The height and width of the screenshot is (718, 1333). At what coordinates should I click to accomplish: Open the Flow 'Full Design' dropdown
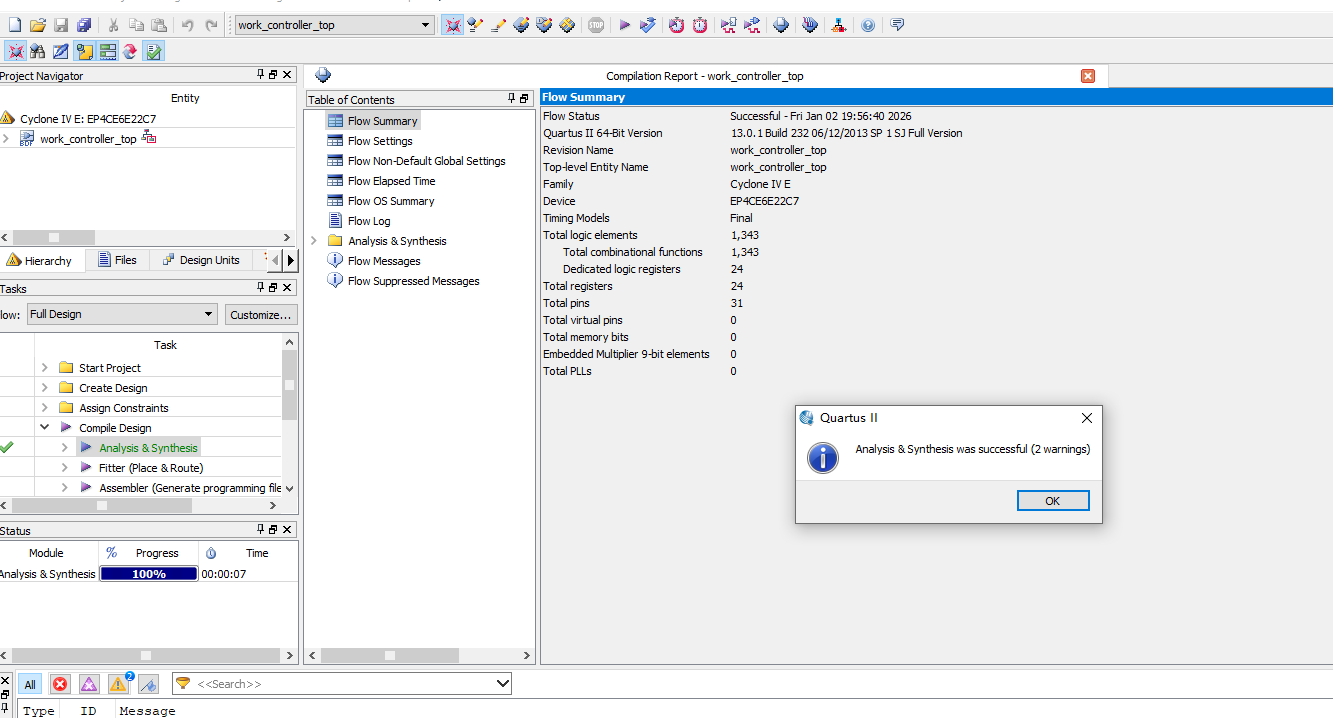122,314
